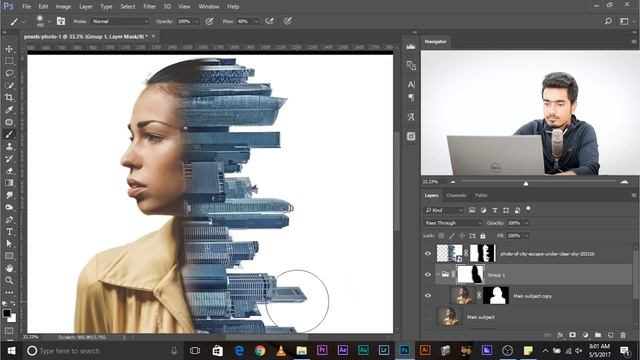The height and width of the screenshot is (360, 640).
Task: Open Character panel icon in collapsed dock
Action: click(411, 84)
